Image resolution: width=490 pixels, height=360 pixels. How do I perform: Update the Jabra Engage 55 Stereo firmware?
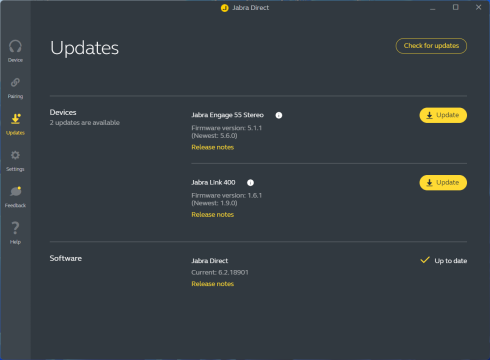point(443,115)
